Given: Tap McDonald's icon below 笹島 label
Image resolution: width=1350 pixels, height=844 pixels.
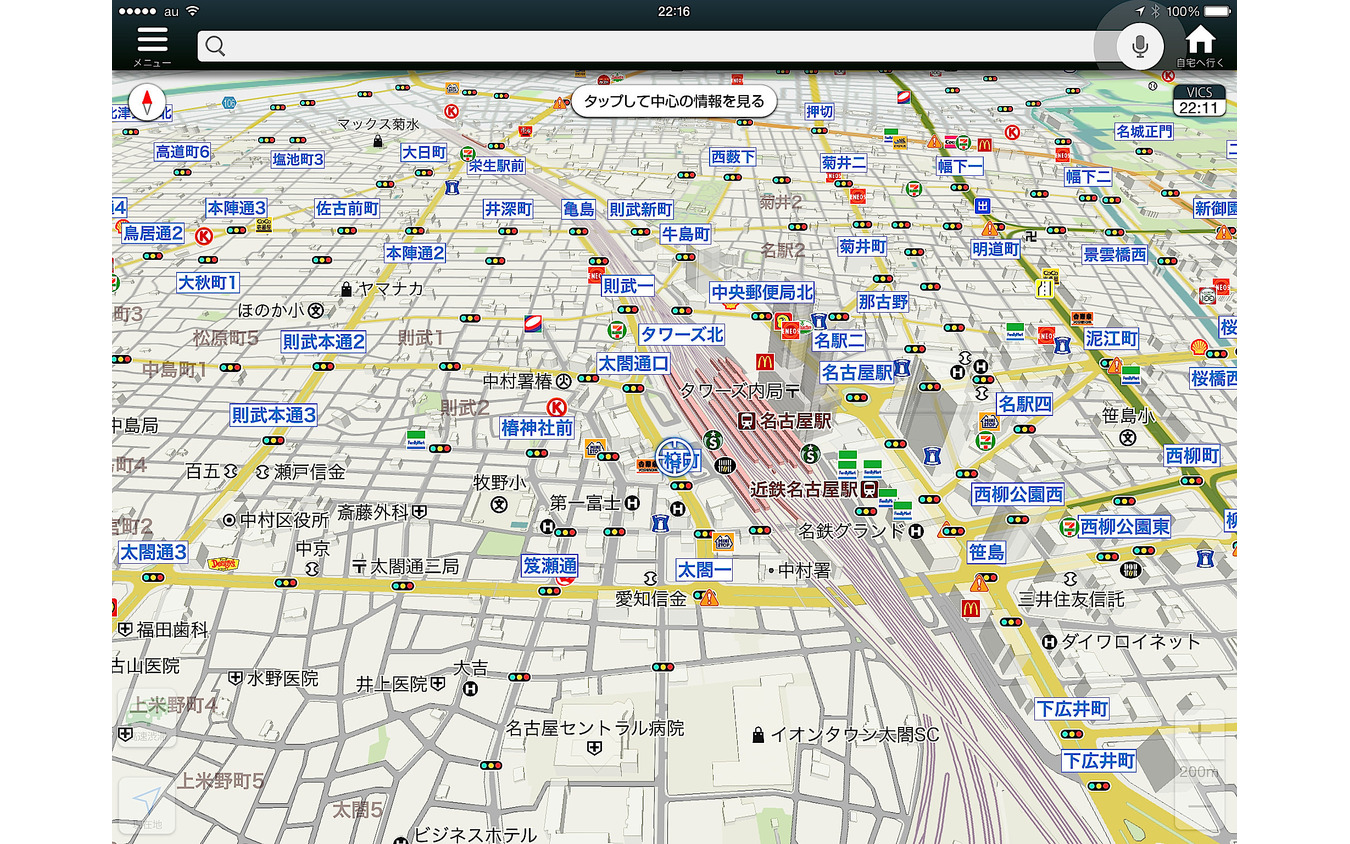Looking at the screenshot, I should pyautogui.click(x=969, y=607).
